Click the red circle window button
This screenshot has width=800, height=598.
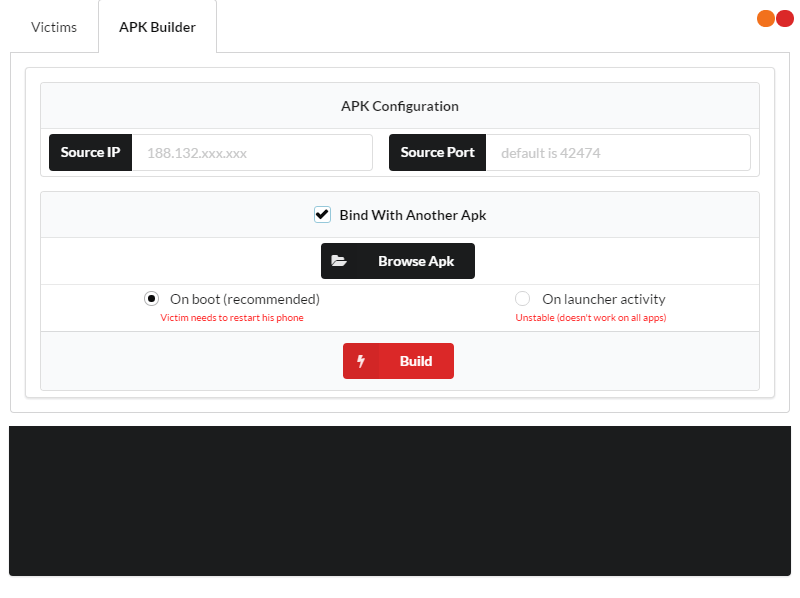coord(785,18)
